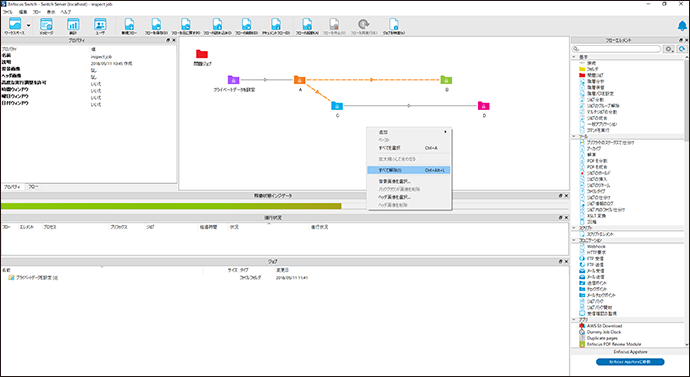Click the green health indicator progress bar
The width and height of the screenshot is (690, 377).
coord(171,206)
